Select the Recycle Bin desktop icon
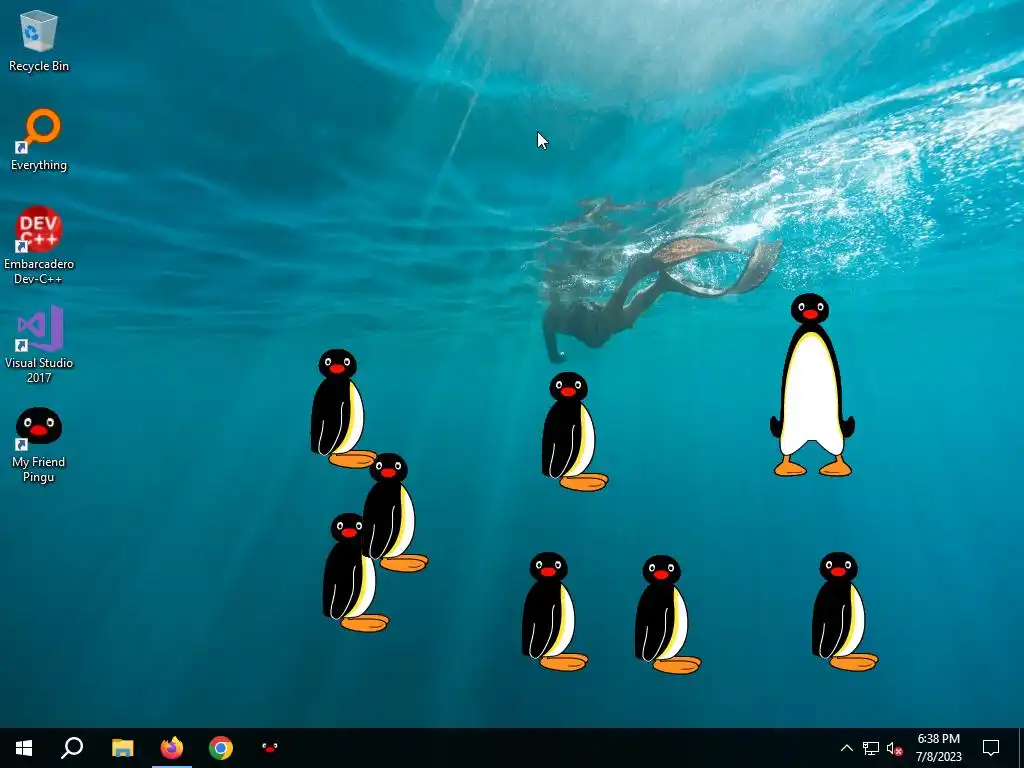This screenshot has height=768, width=1024. tap(39, 40)
